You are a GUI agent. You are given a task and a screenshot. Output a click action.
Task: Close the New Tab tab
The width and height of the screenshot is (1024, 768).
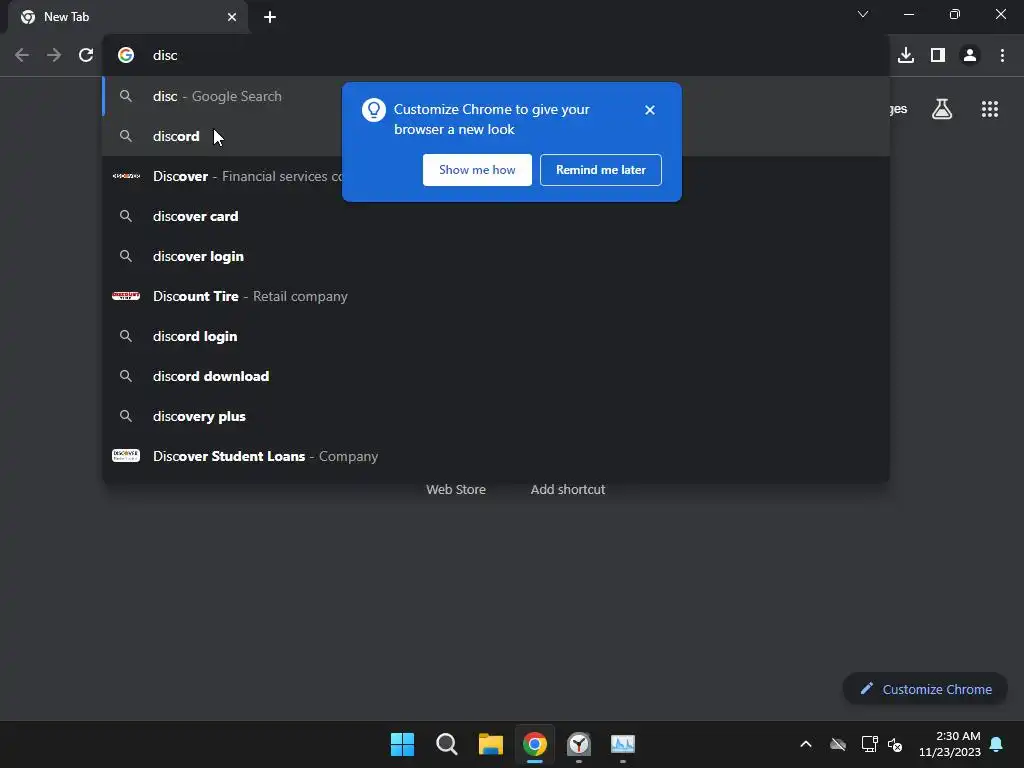click(x=232, y=17)
